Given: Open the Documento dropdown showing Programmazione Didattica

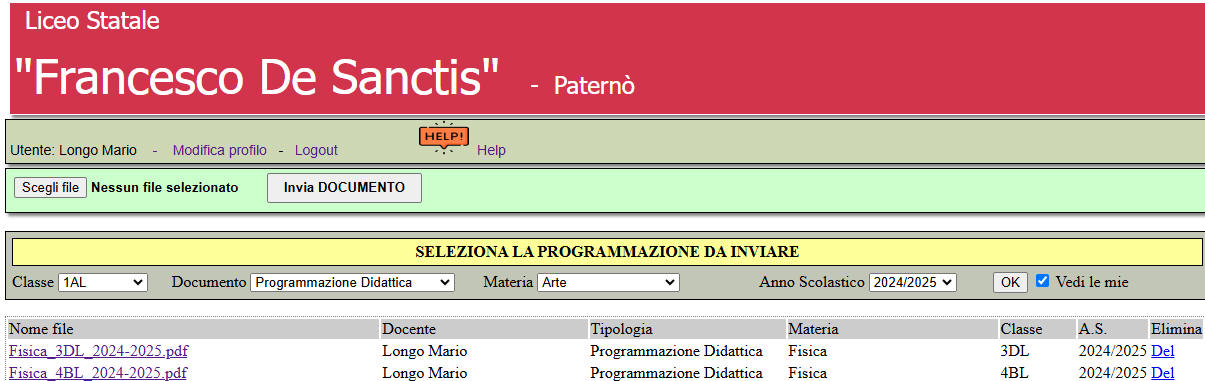Looking at the screenshot, I should tap(352, 283).
